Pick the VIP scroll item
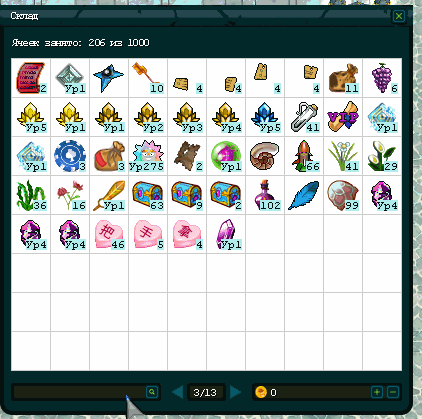The width and height of the screenshot is (422, 419). (343, 117)
